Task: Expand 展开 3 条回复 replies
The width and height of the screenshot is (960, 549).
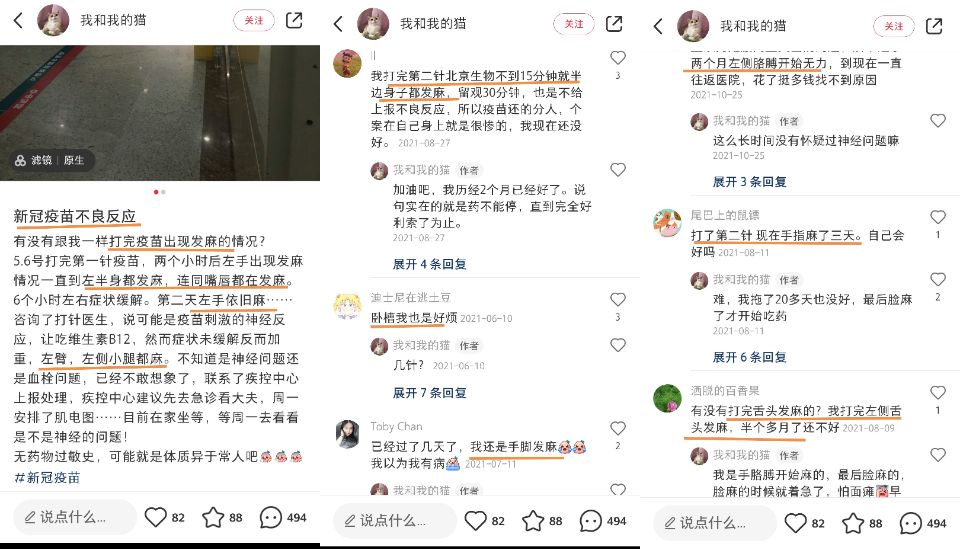Action: [749, 182]
